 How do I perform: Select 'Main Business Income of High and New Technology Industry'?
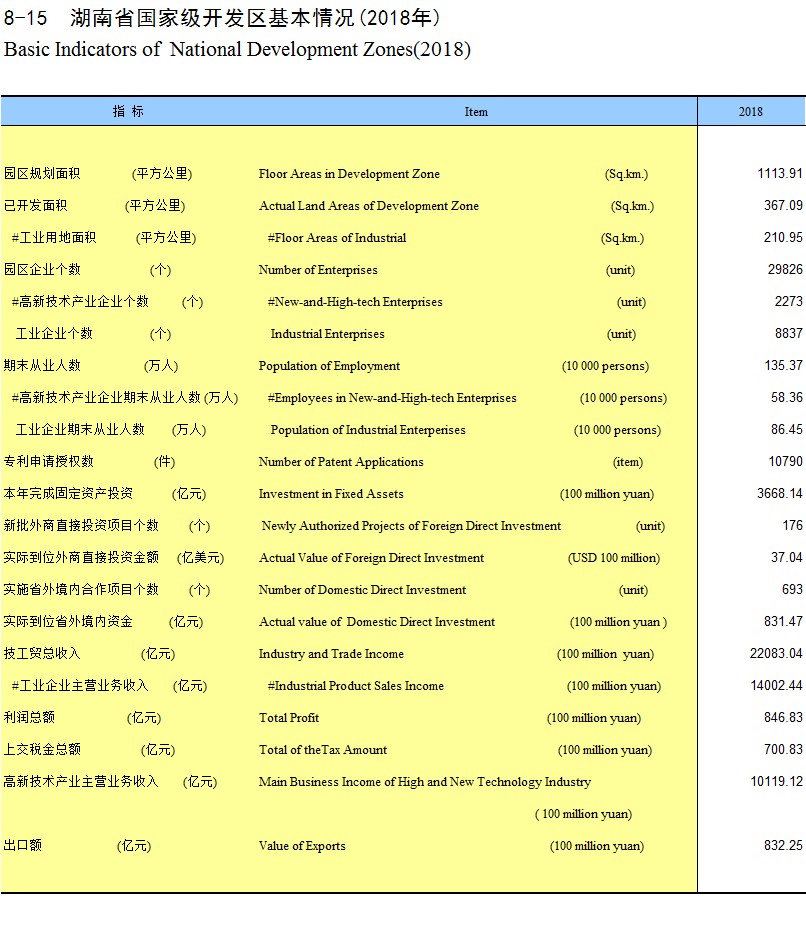pos(425,782)
